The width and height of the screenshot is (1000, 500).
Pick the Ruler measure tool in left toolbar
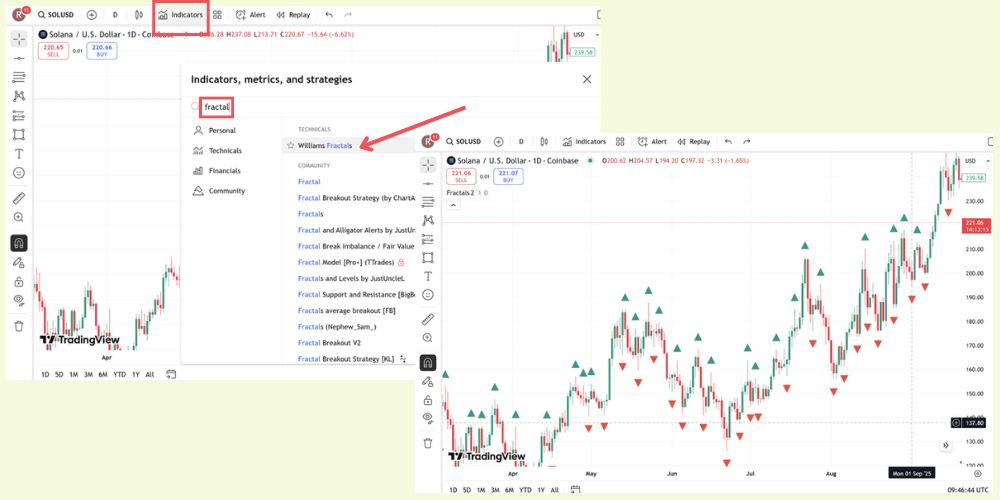coord(18,198)
